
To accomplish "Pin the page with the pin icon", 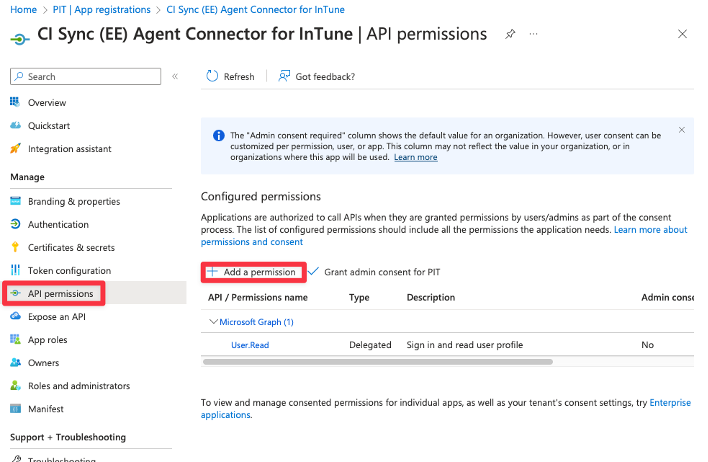I will [x=510, y=34].
